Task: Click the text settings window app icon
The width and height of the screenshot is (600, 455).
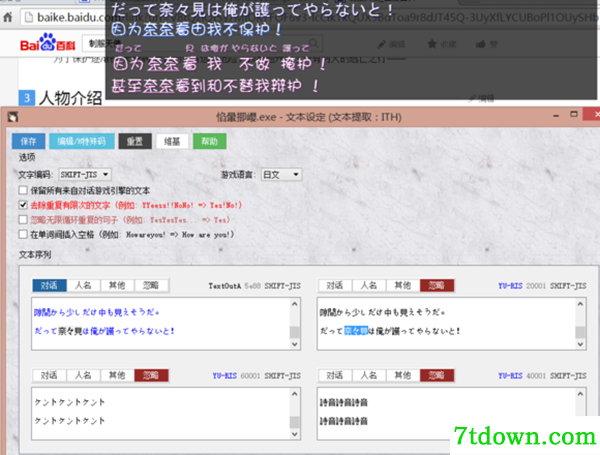Action: (x=13, y=117)
